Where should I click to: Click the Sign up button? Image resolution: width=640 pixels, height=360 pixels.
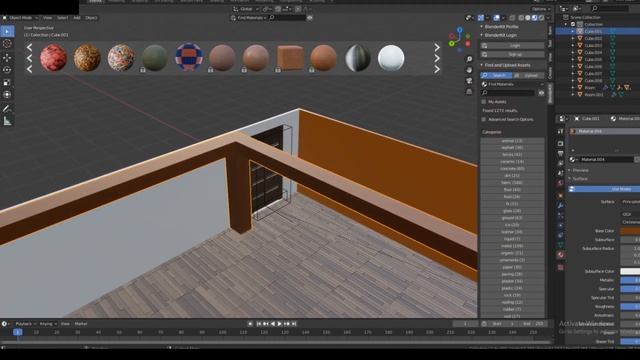512,54
